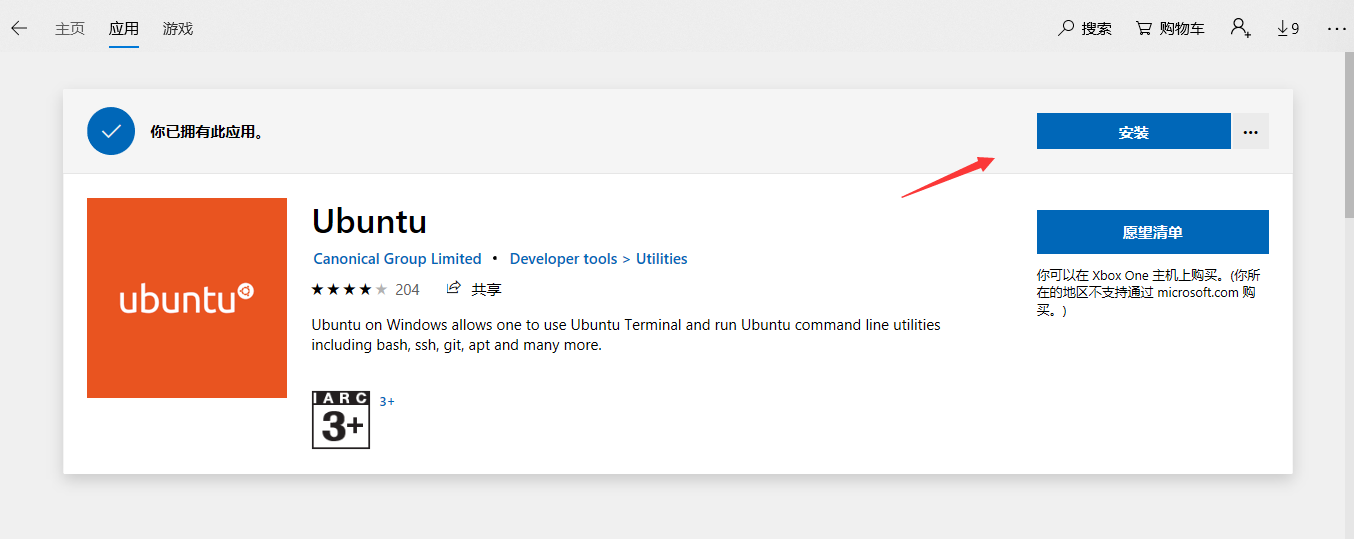1354x539 pixels.
Task: Open the Utilities category link
Action: tap(661, 259)
